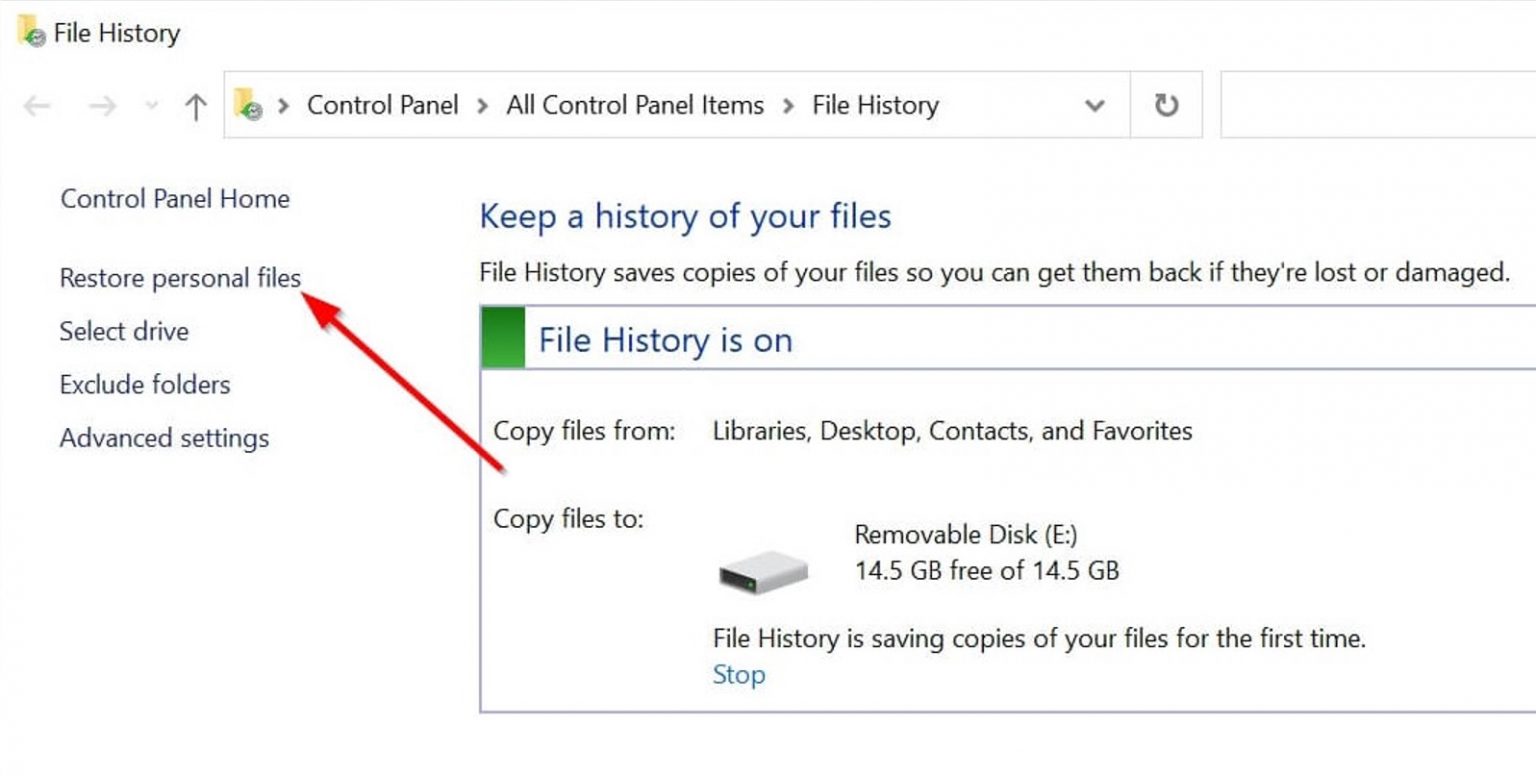Click the Stop link to pause saving
The height and width of the screenshot is (776, 1536).
coord(738,674)
